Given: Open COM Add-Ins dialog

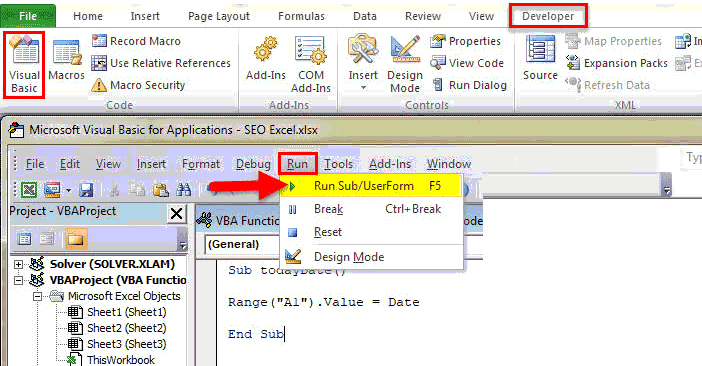Looking at the screenshot, I should pyautogui.click(x=311, y=64).
